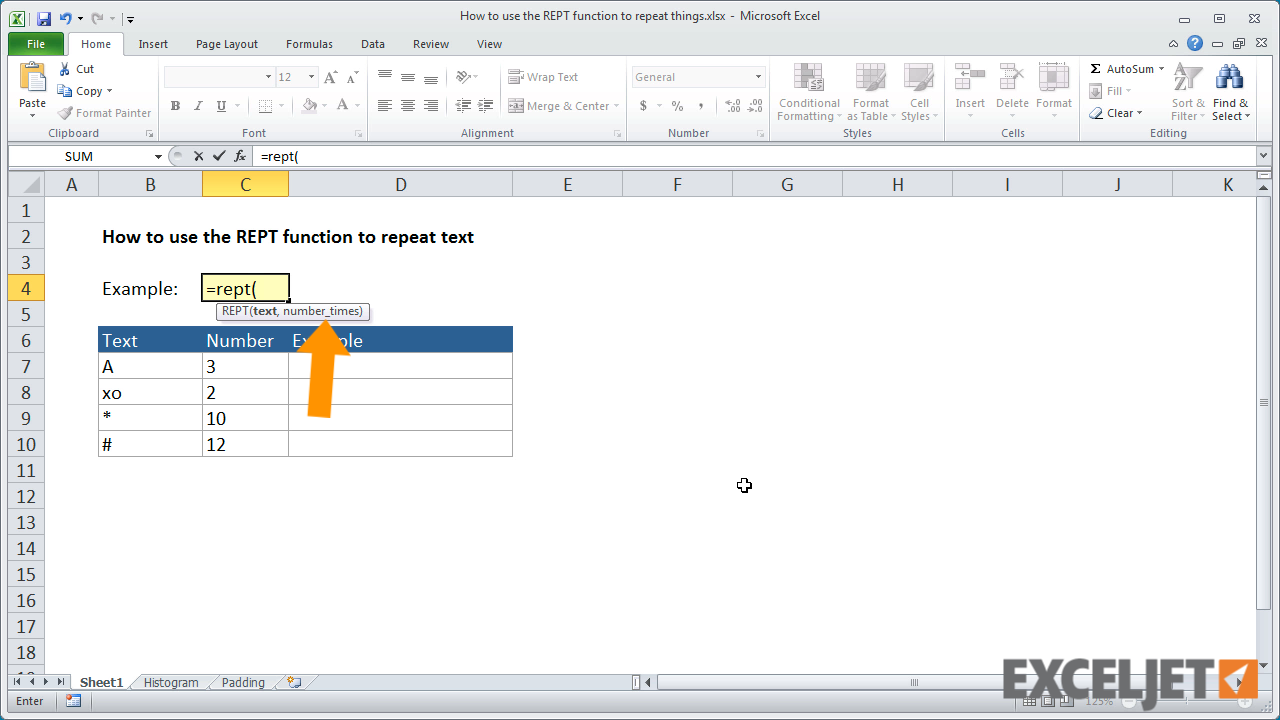Toggle Wrap Text option
This screenshot has width=1280, height=720.
point(543,77)
